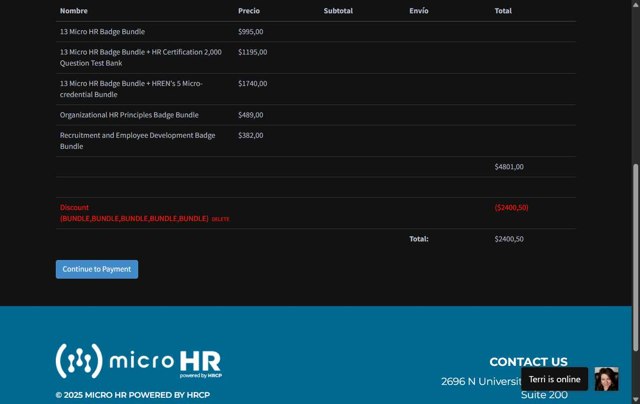Click the ($2400,50) discount amount
Viewport: 640px width, 404px height.
click(511, 207)
